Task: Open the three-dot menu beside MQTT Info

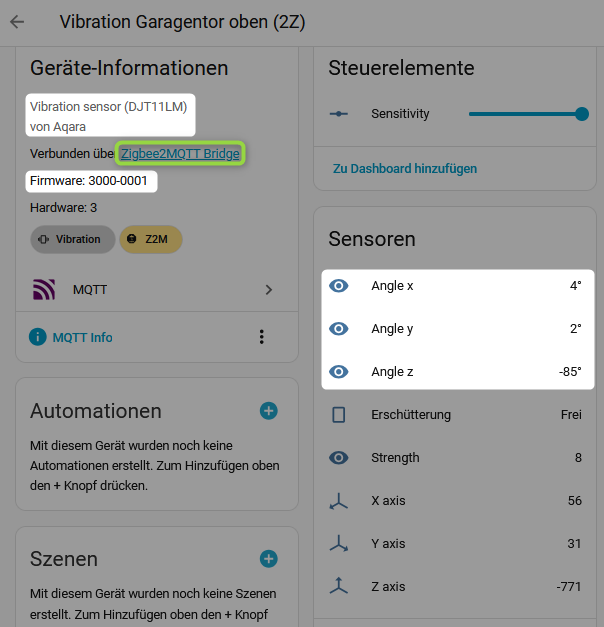Action: (262, 337)
